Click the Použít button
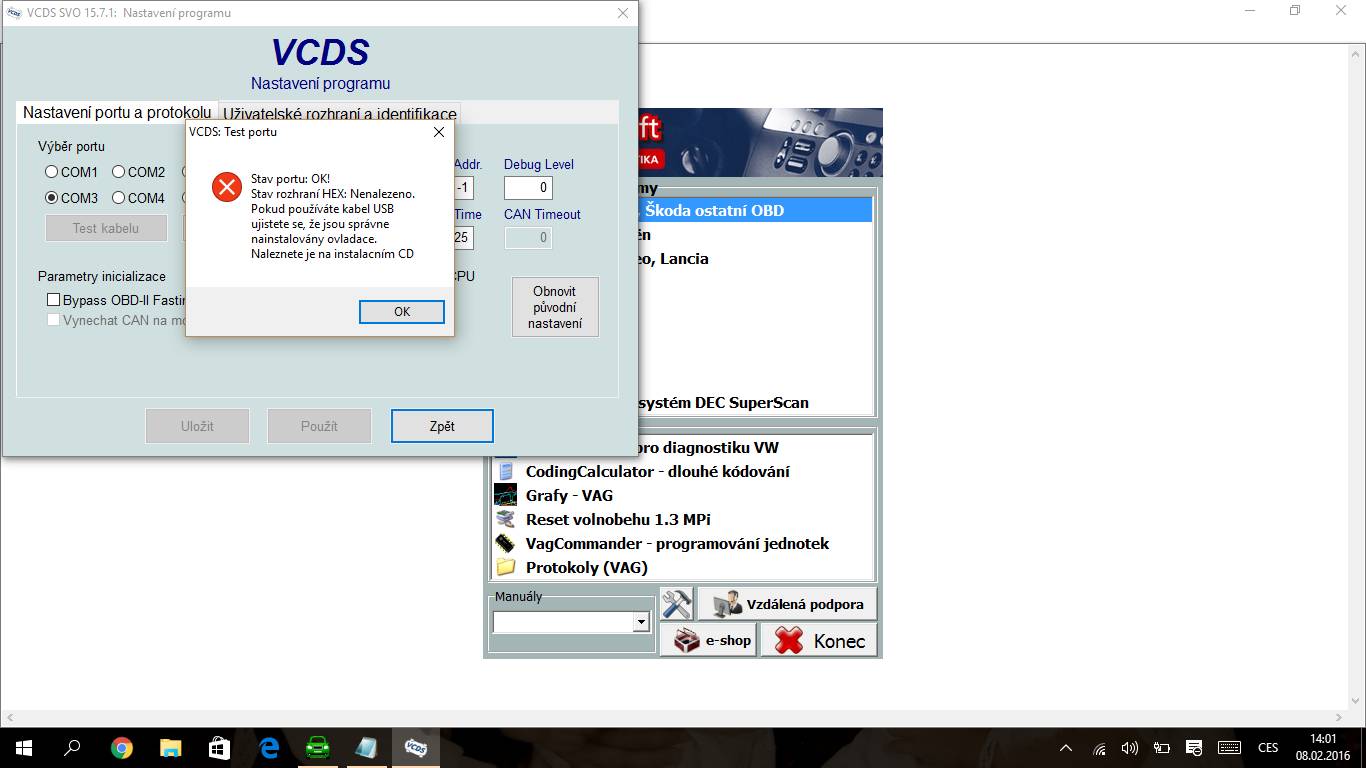This screenshot has width=1366, height=768. [x=319, y=426]
